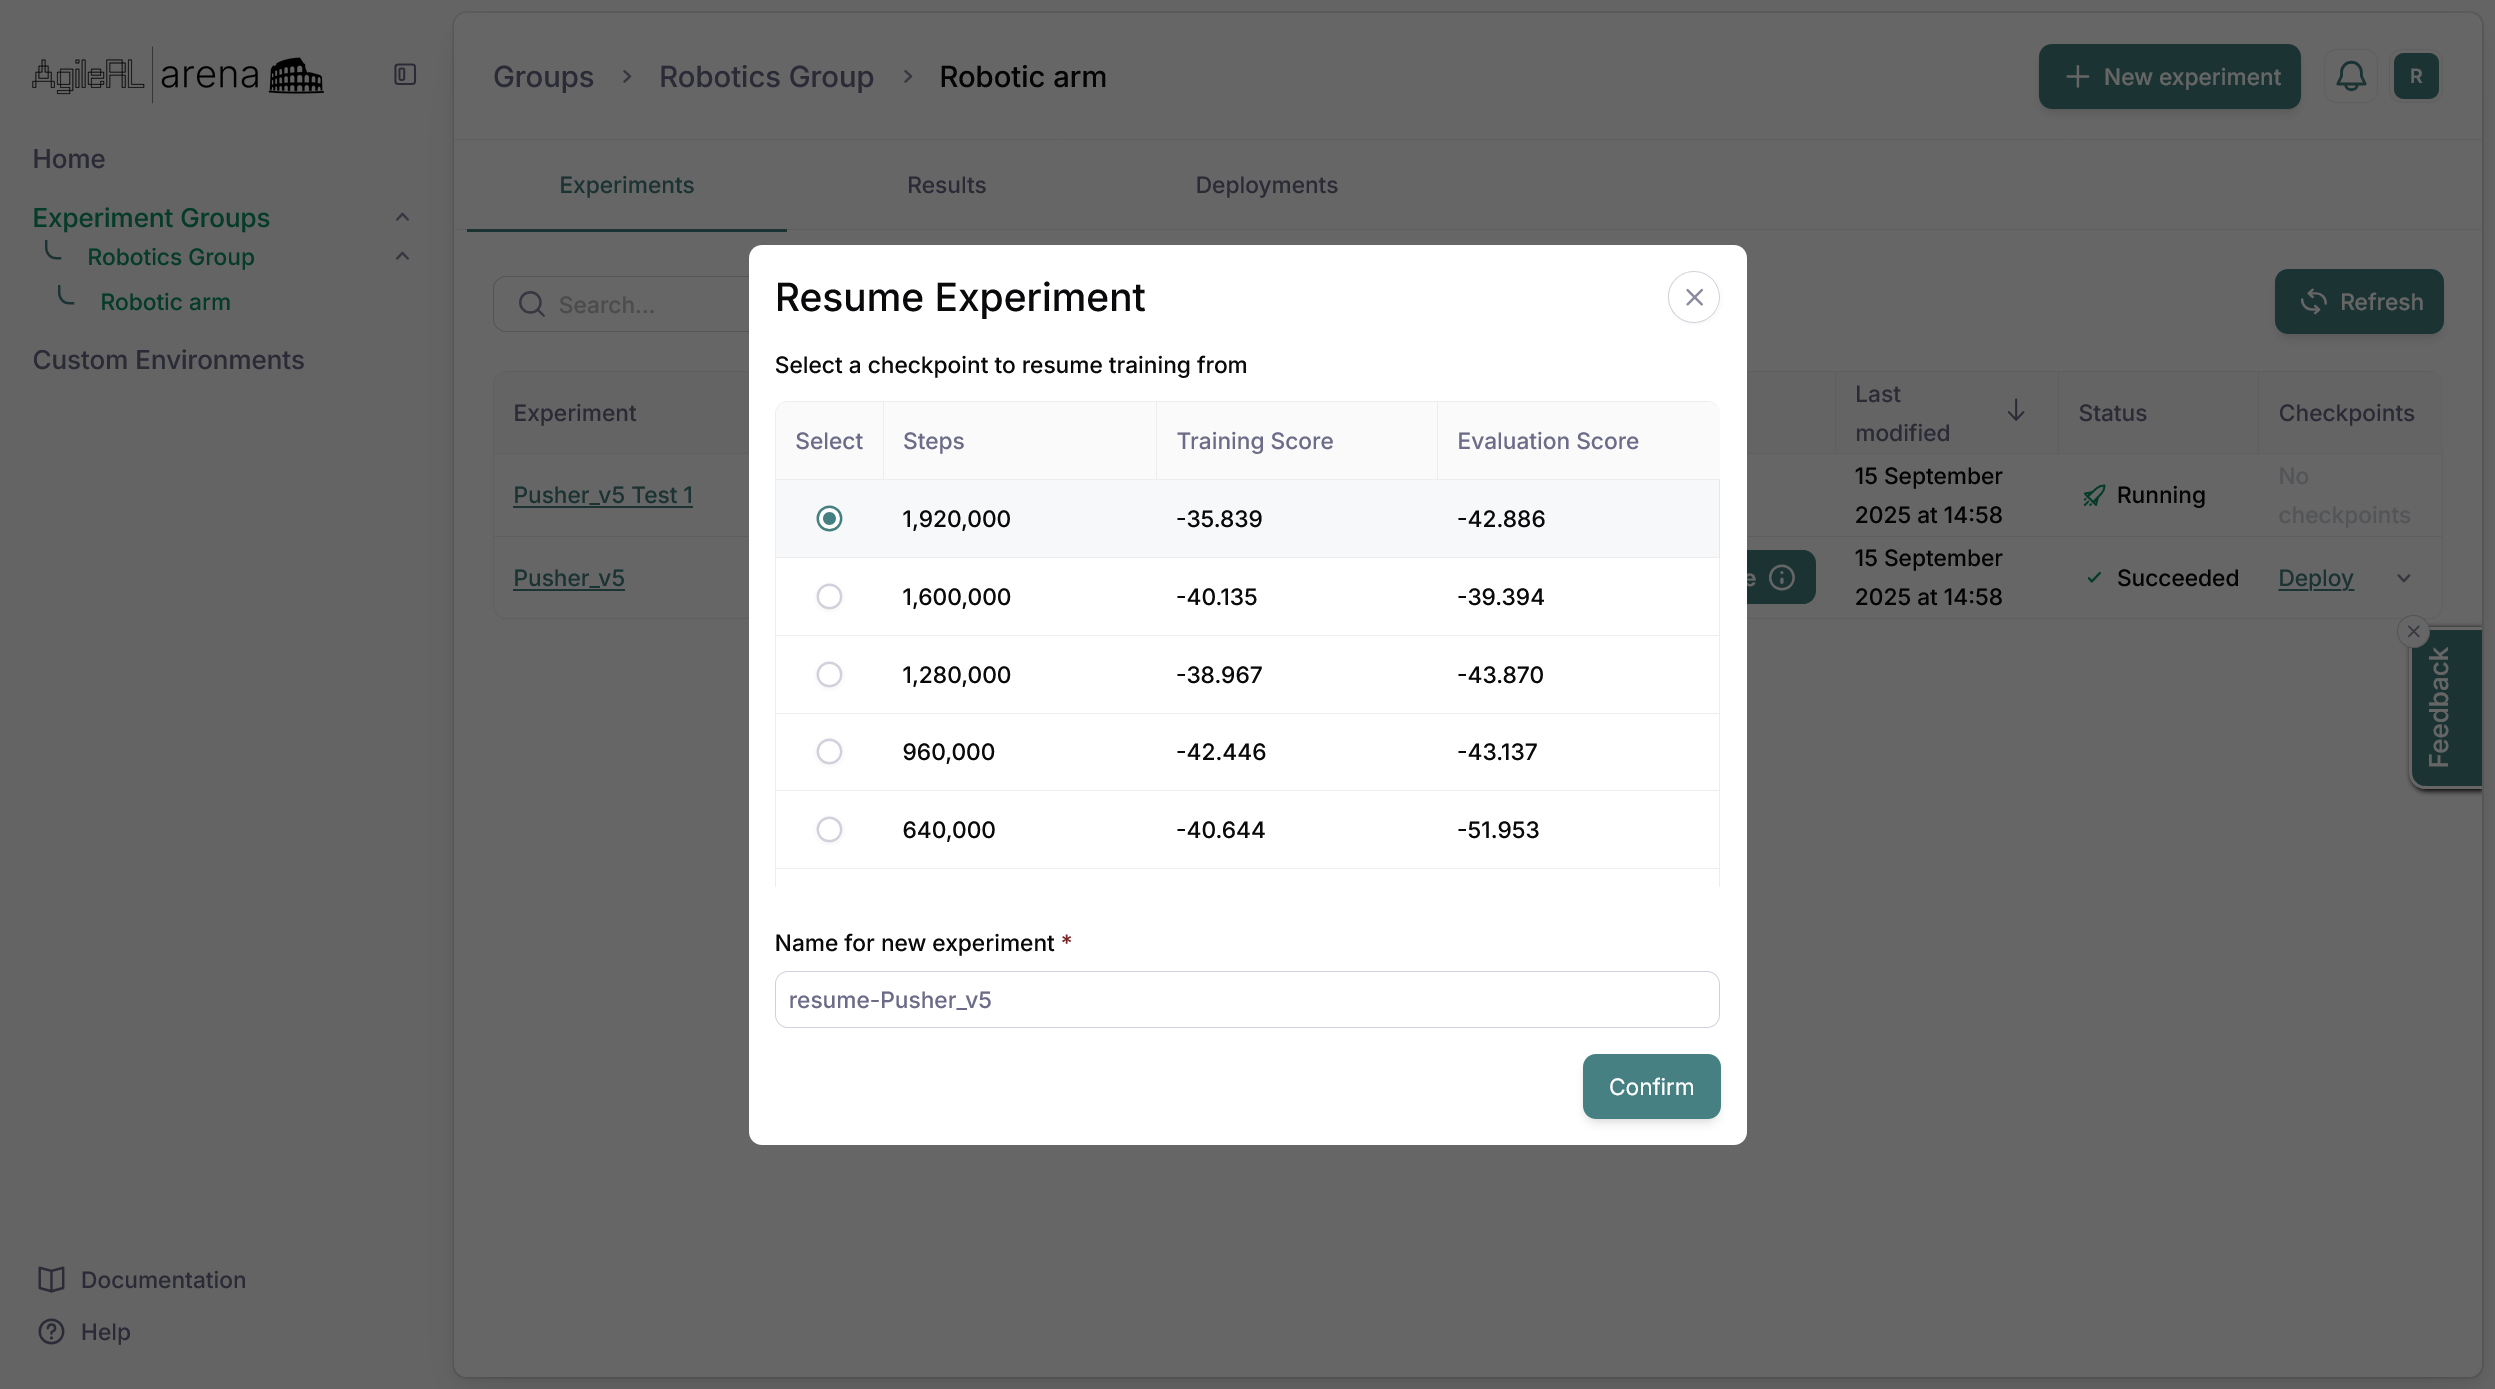
Task: Collapse the Robotics Group tree node
Action: [x=402, y=256]
